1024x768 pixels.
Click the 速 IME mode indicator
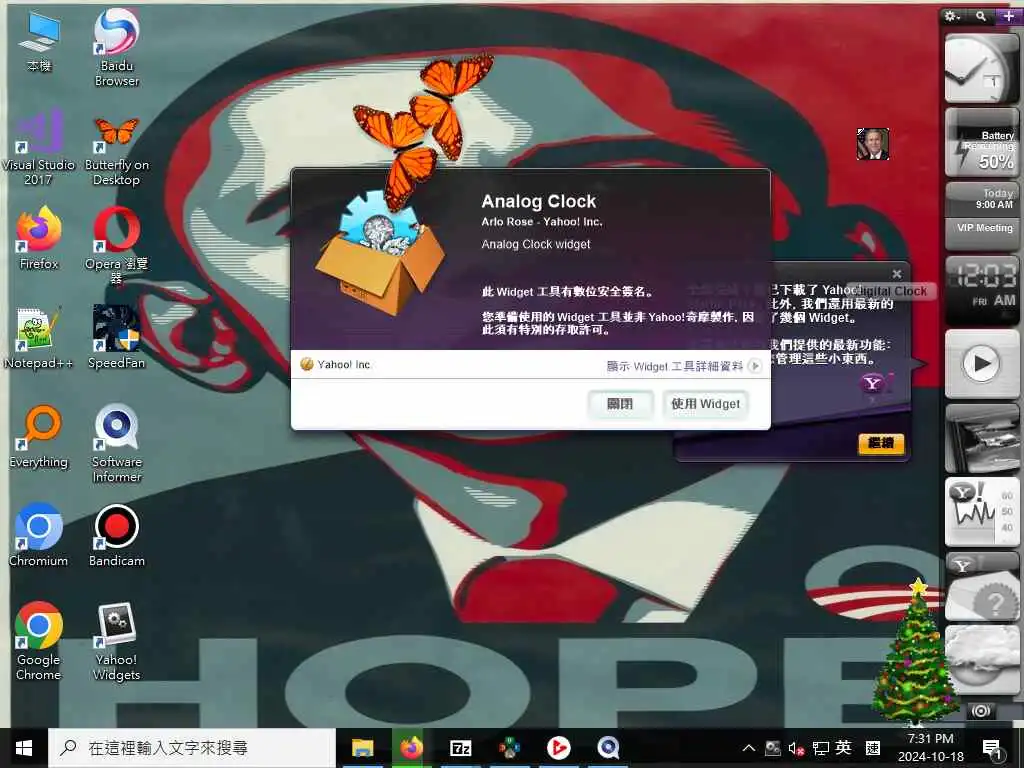pos(872,748)
